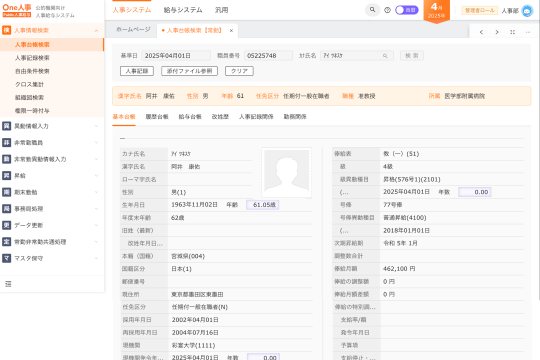Click the カナ氏名 search input field

(x=357, y=56)
